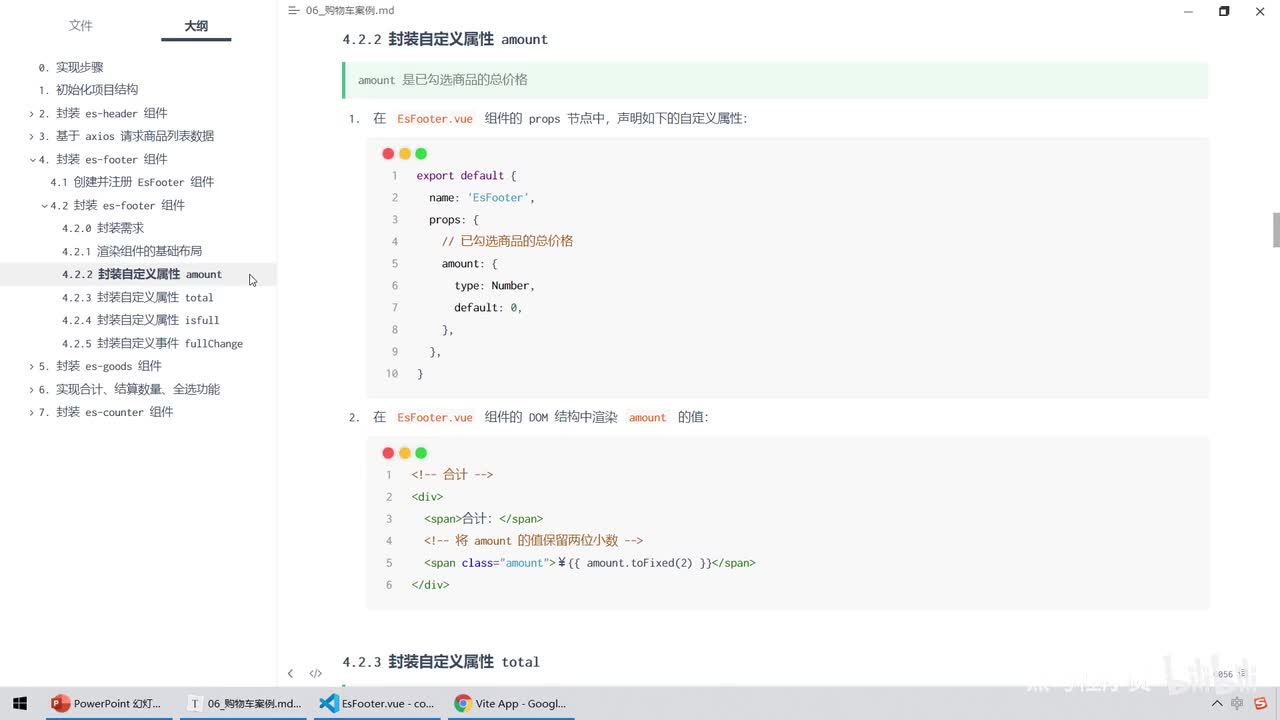
Task: Click code comment // 已勾选商品的总价格
Action: click(507, 242)
